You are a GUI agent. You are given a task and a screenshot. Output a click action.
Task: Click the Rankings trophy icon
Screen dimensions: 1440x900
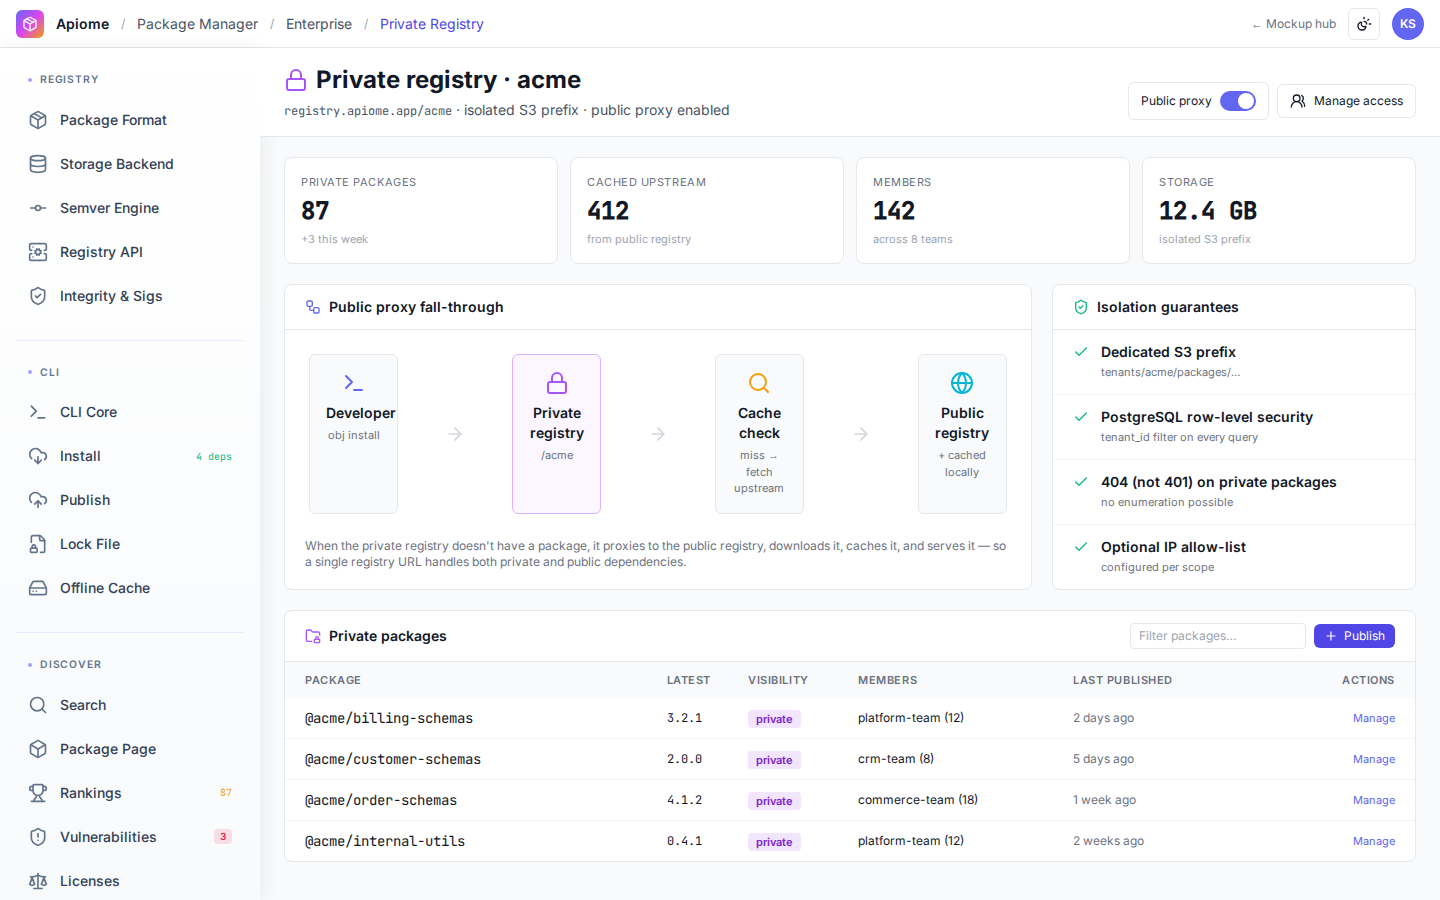pos(38,793)
